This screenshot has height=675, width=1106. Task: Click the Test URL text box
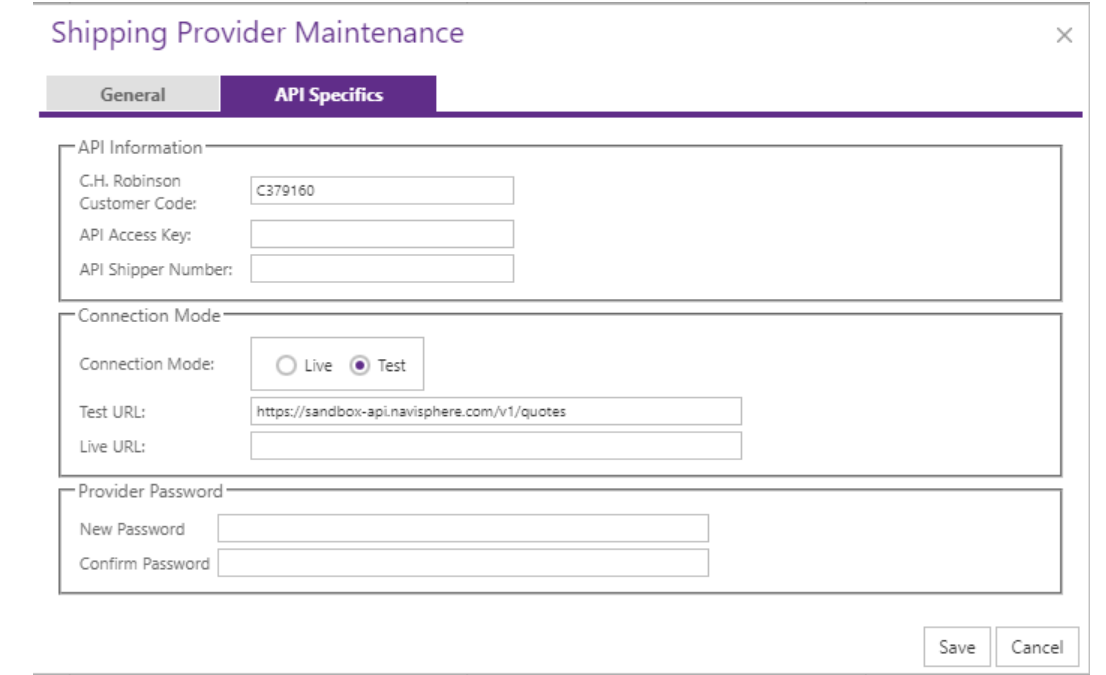pos(495,411)
